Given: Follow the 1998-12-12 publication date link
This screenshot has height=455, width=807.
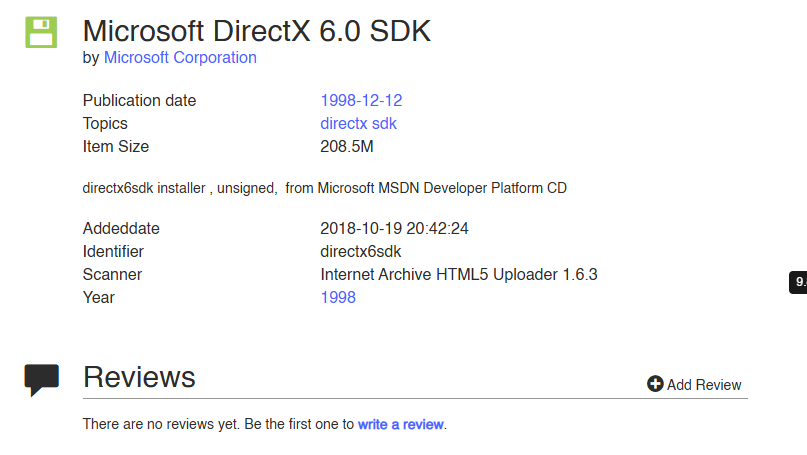Looking at the screenshot, I should 361,100.
